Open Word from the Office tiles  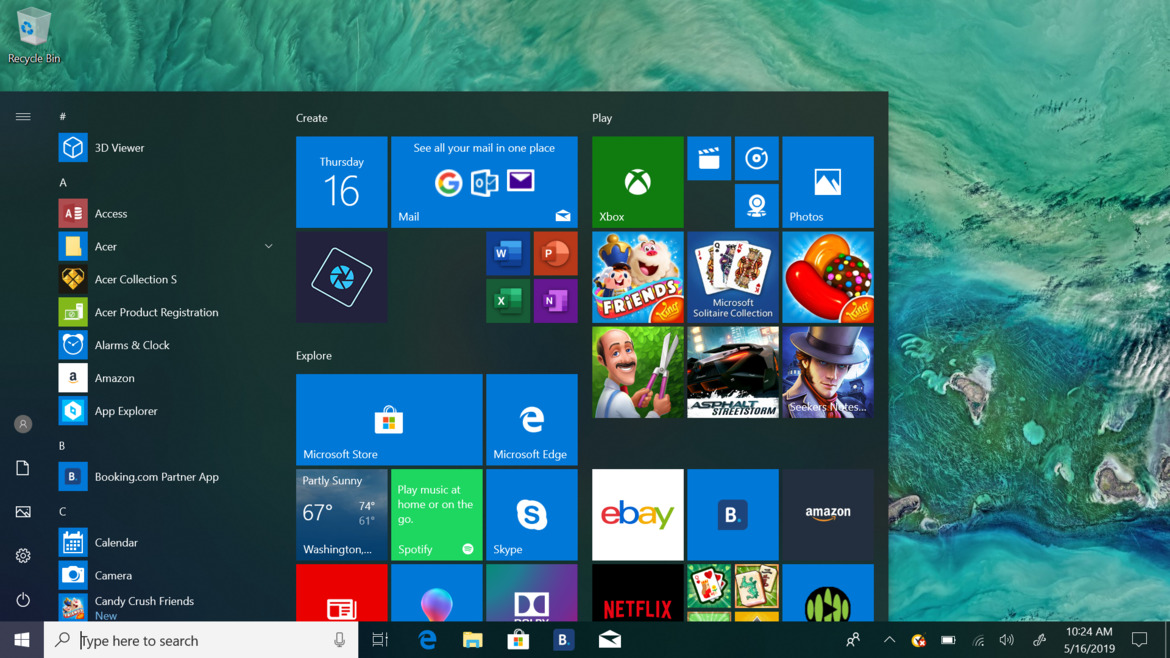(x=508, y=254)
